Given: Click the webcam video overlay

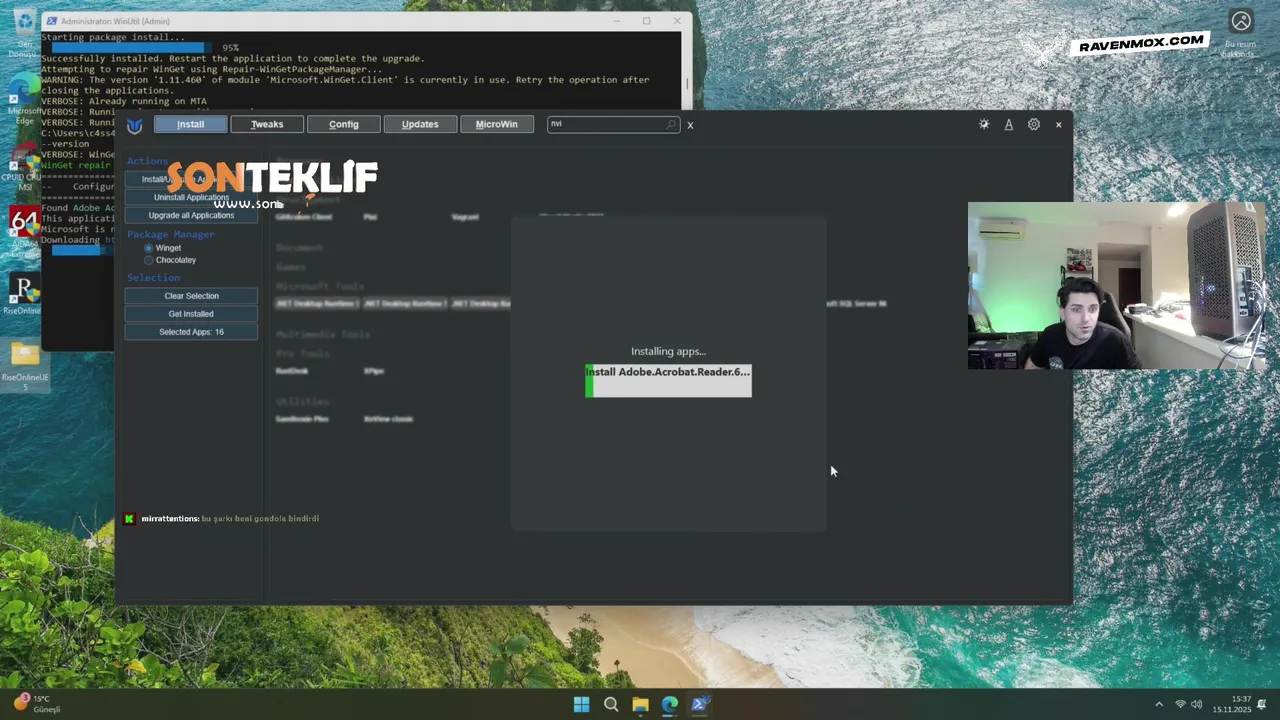Looking at the screenshot, I should (1116, 286).
